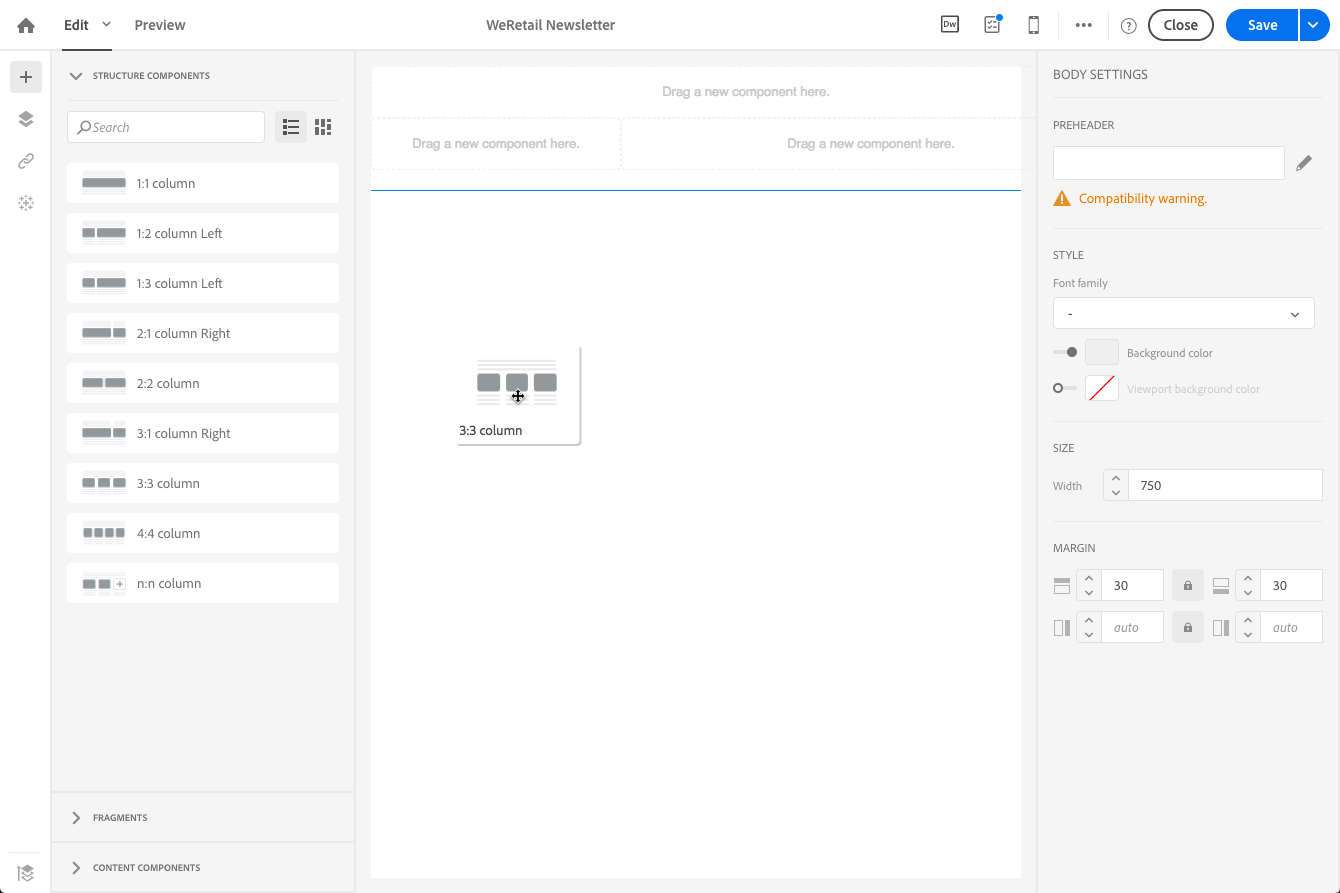Open the checklist alerts icon
Image resolution: width=1340 pixels, height=893 pixels.
(992, 25)
